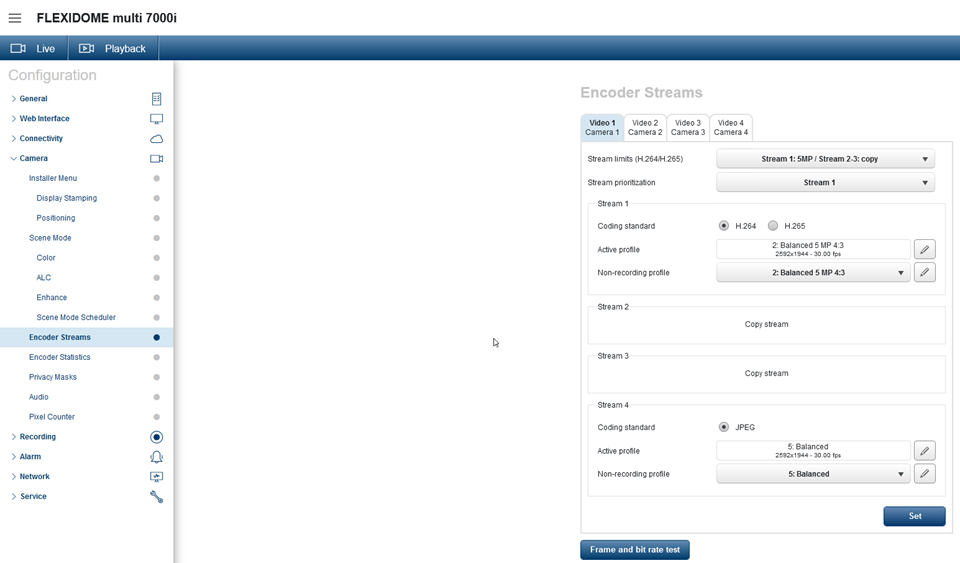Open the Encoder Statistics page

(59, 357)
